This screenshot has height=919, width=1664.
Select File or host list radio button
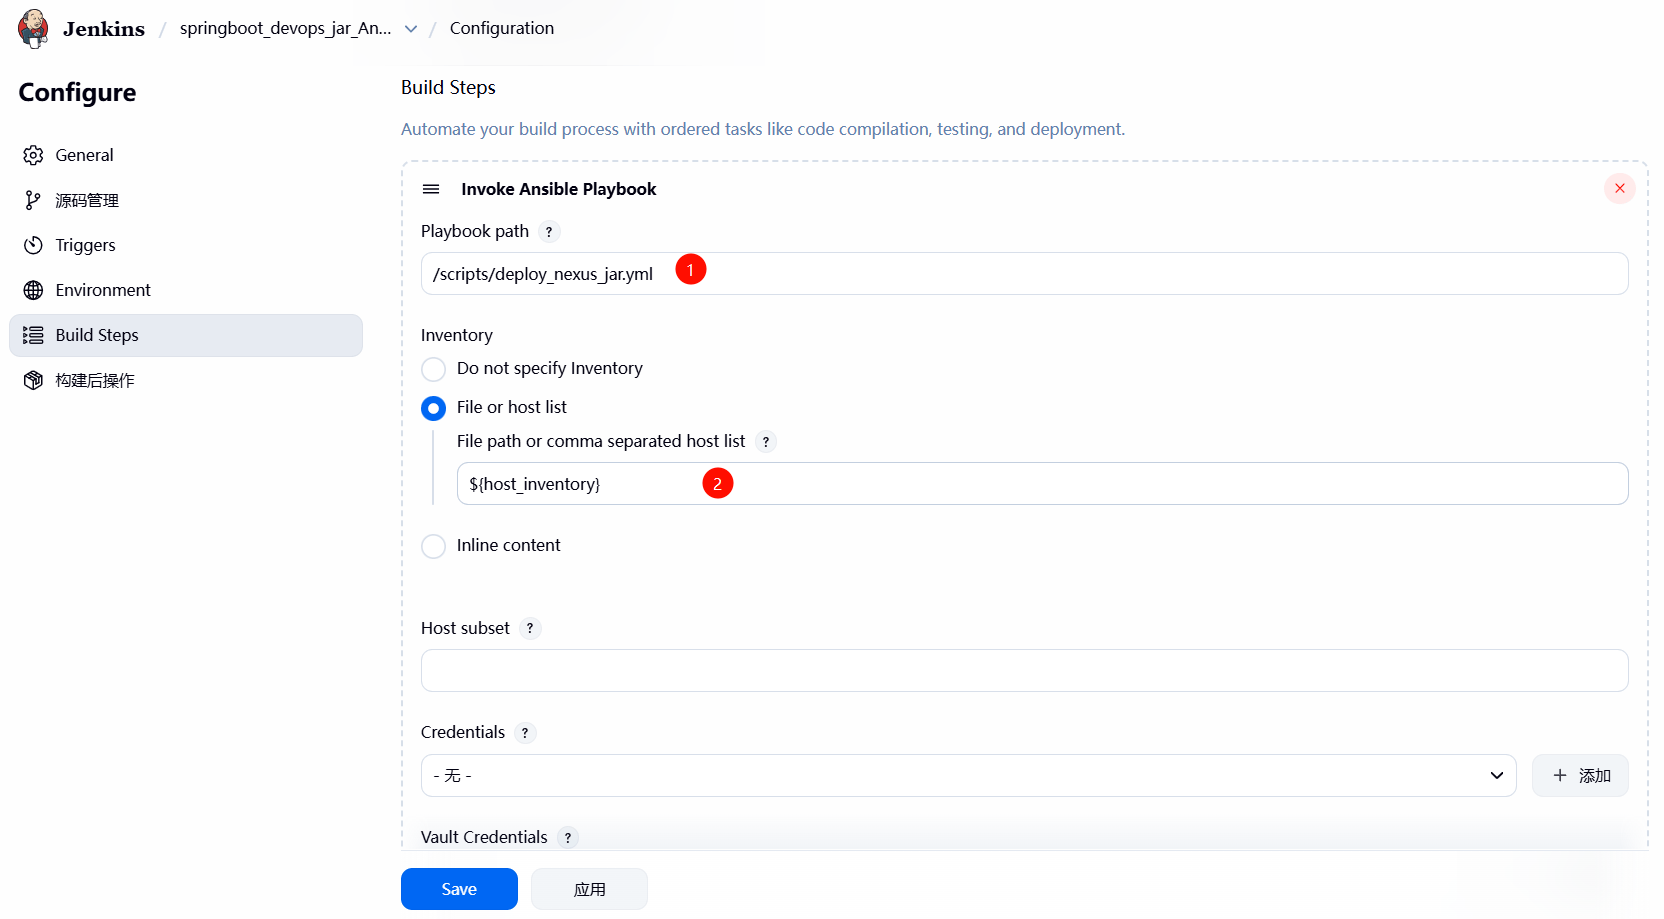pyautogui.click(x=434, y=408)
